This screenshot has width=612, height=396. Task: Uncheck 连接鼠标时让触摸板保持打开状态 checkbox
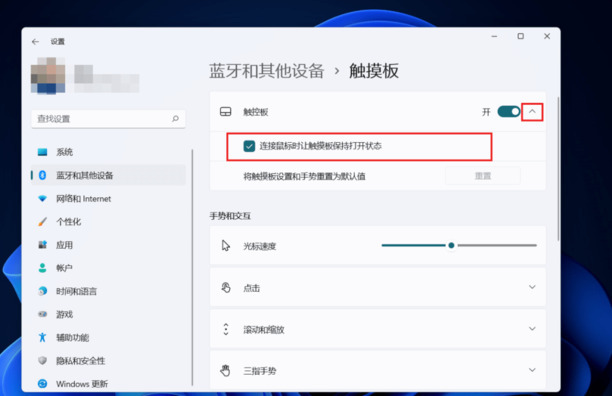point(249,146)
